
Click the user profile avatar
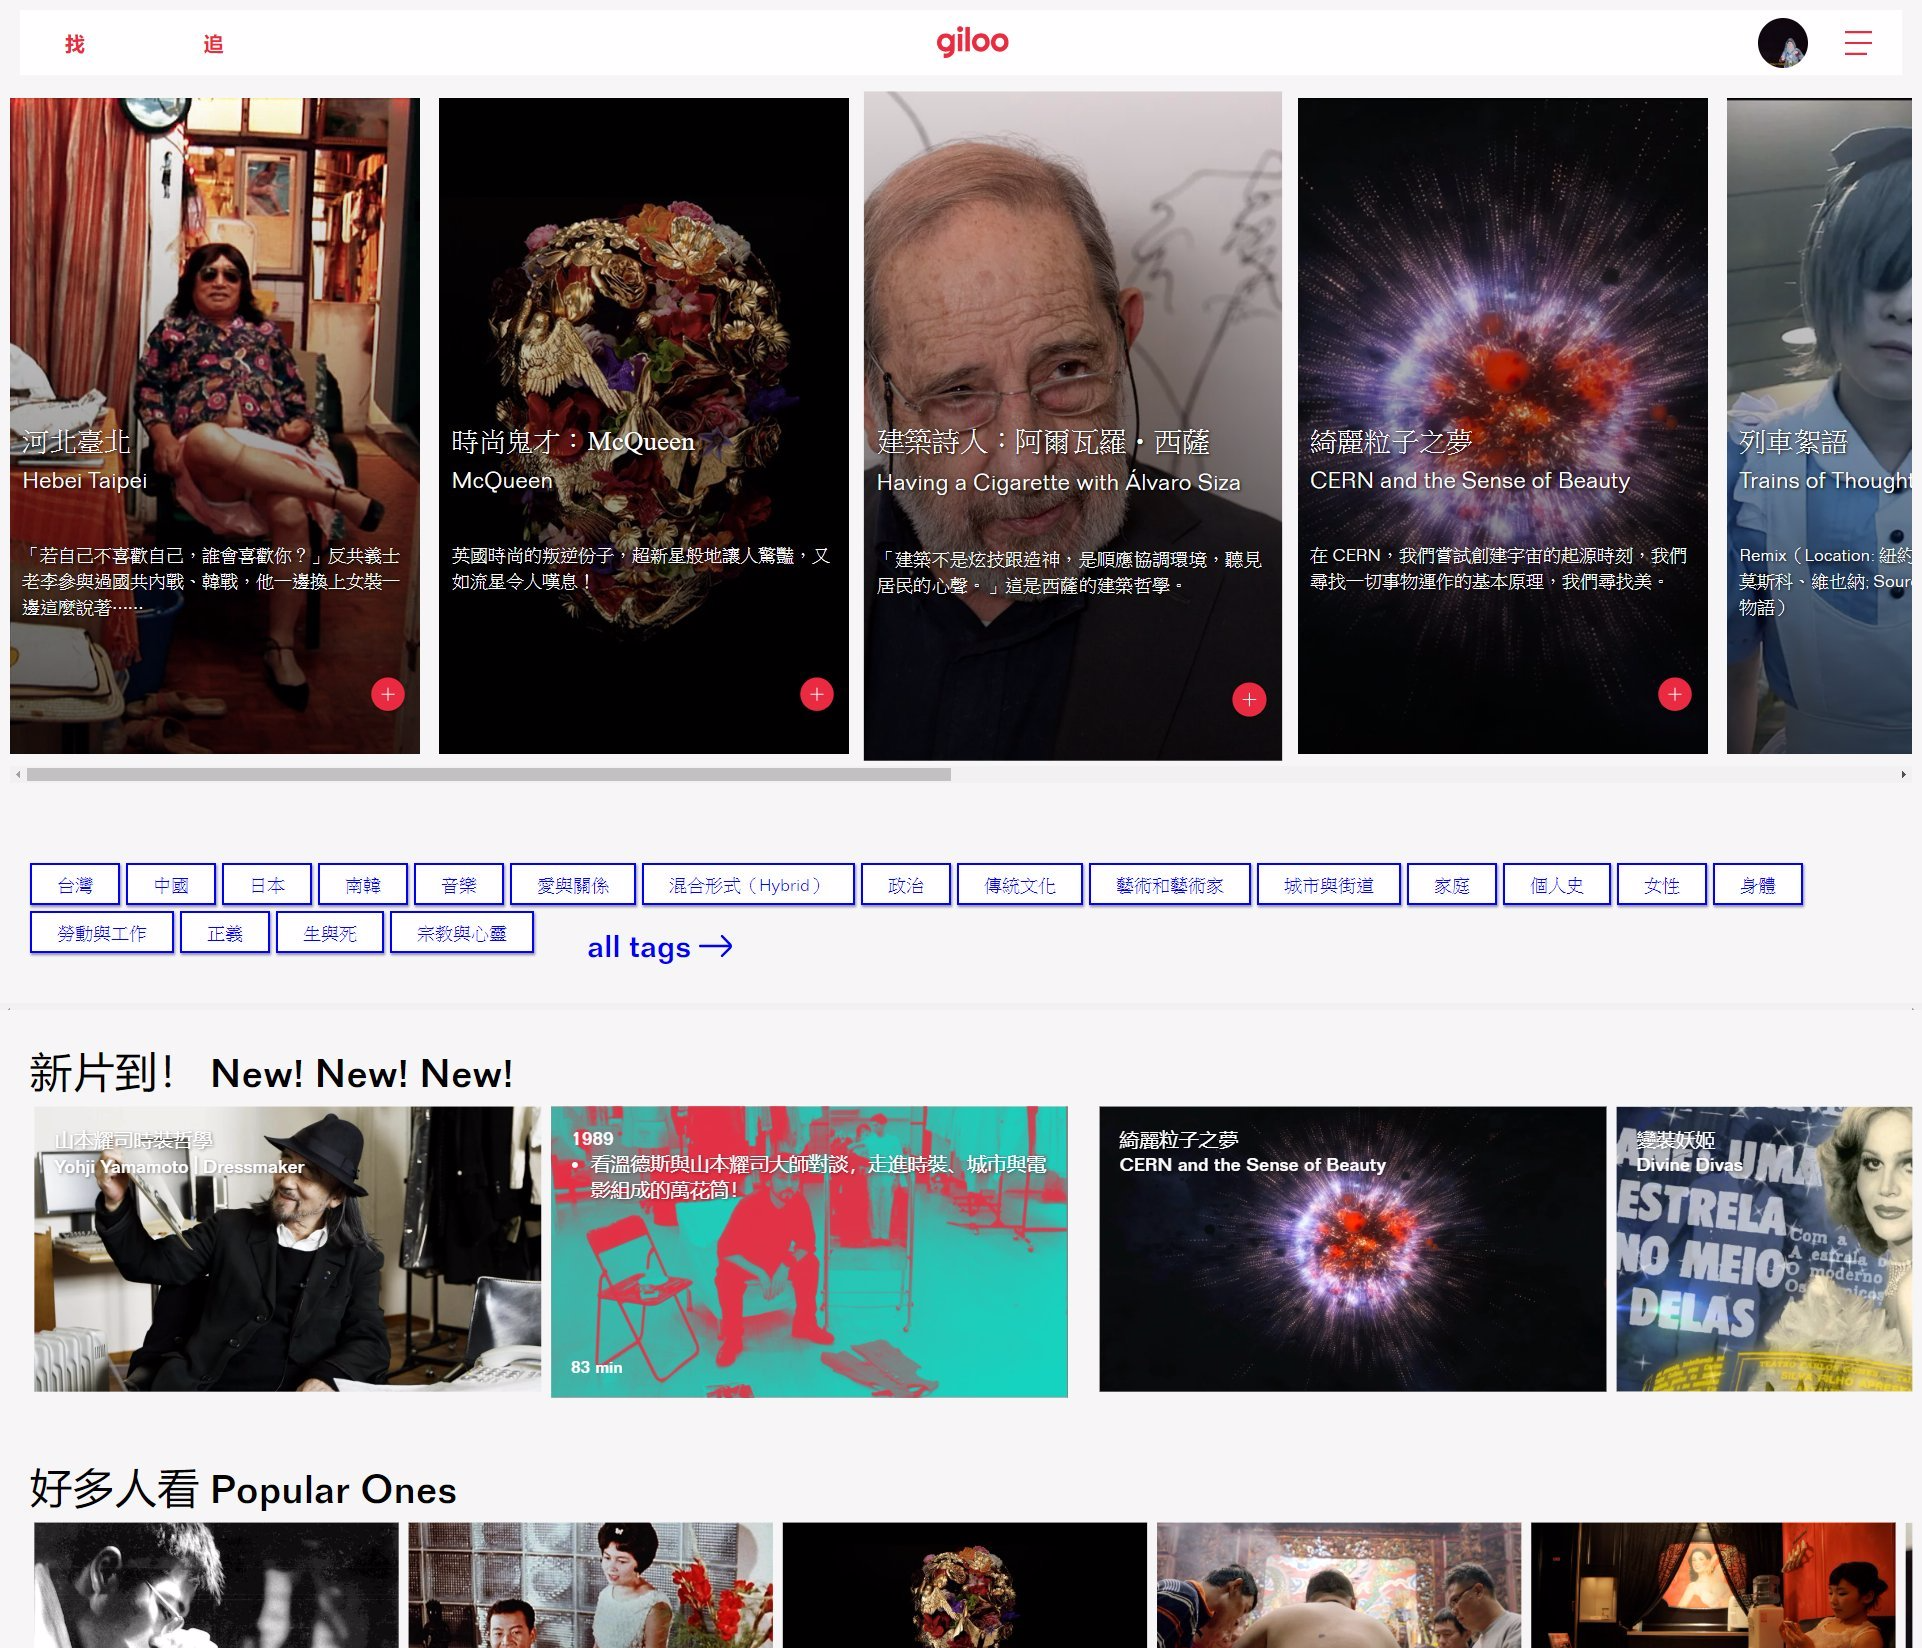click(1782, 43)
